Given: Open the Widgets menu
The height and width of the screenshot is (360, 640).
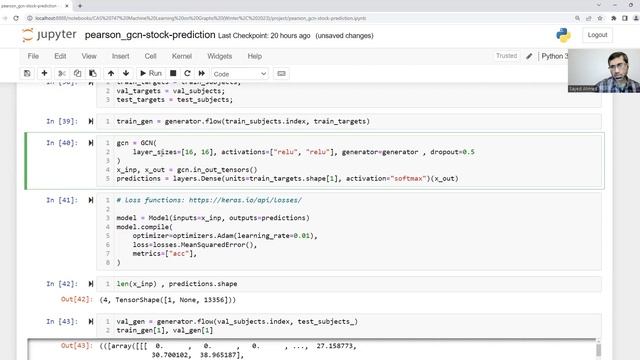Looking at the screenshot, I should click(220, 56).
